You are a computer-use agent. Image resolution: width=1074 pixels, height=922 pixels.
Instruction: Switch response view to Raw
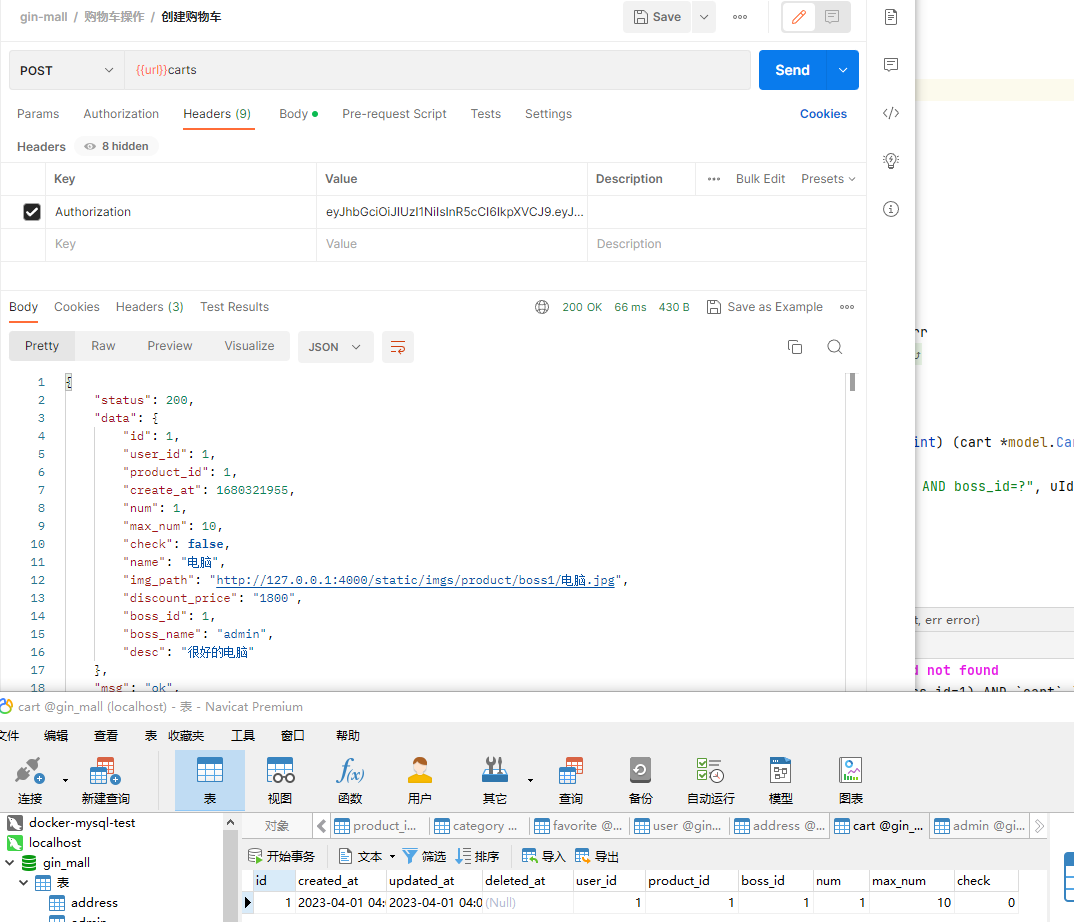pyautogui.click(x=103, y=346)
